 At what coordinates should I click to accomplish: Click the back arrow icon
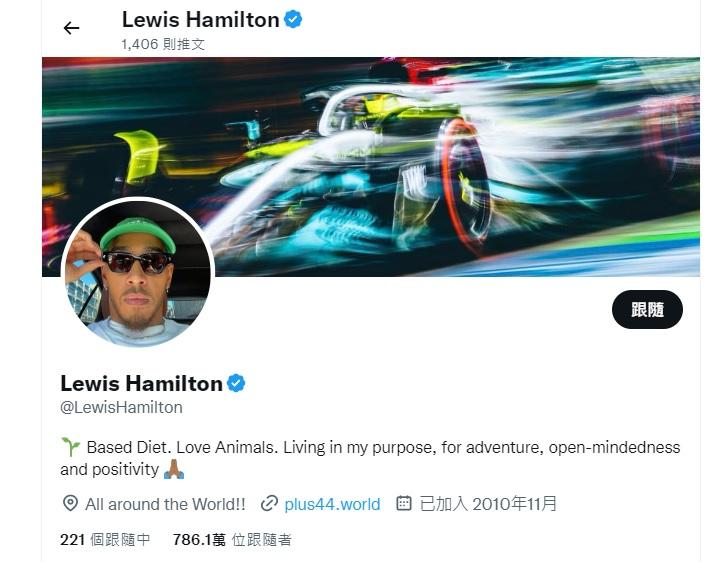(x=71, y=28)
